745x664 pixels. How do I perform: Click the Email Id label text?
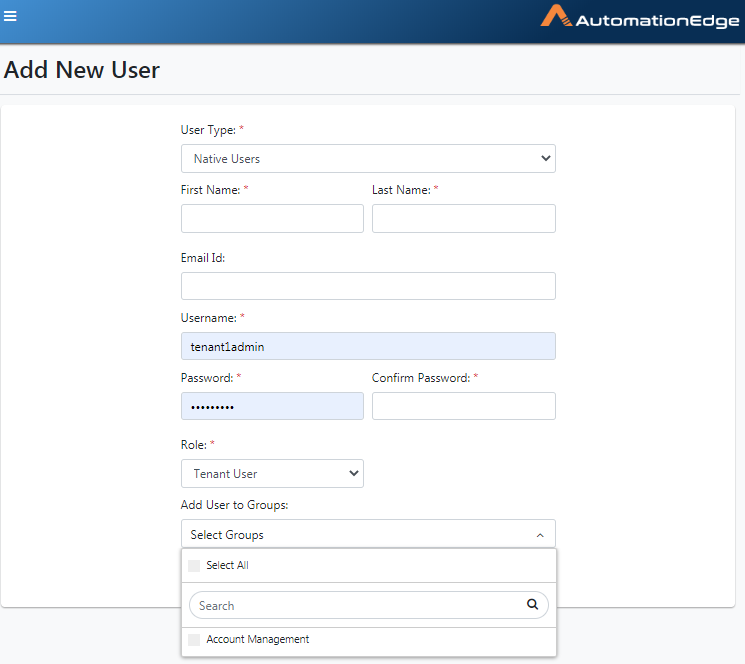203,258
